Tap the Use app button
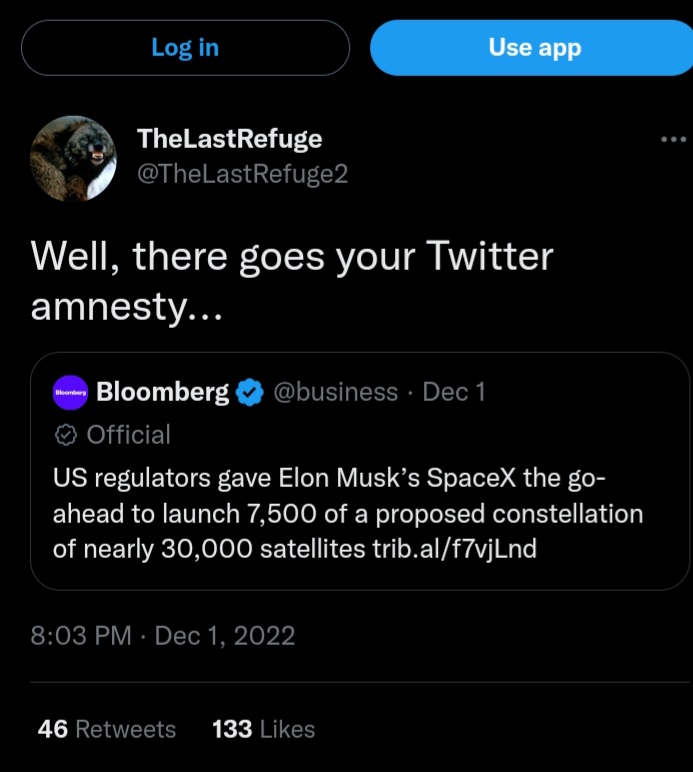This screenshot has height=772, width=693. pyautogui.click(x=533, y=47)
